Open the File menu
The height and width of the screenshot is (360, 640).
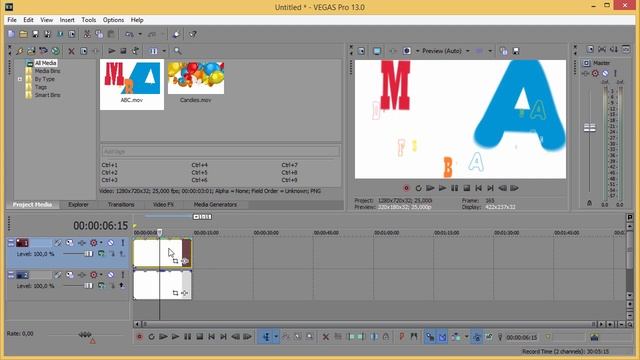click(12, 20)
